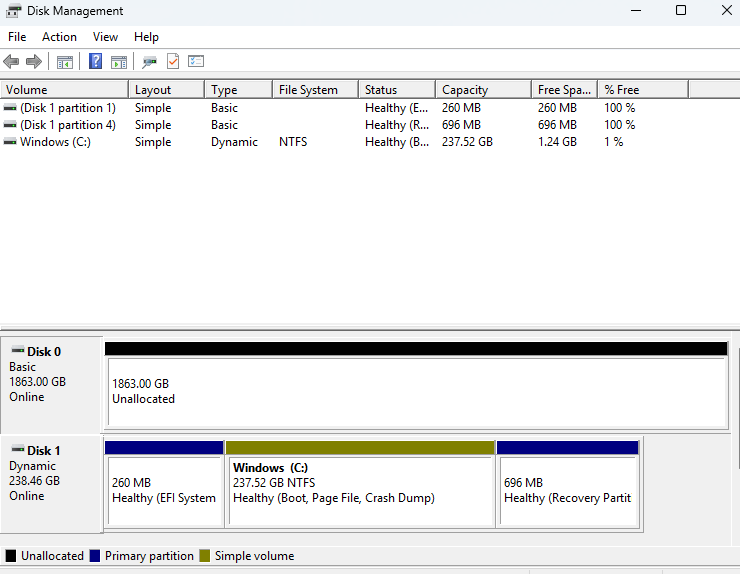740x574 pixels.
Task: Sort by the Layout column header
Action: (167, 90)
